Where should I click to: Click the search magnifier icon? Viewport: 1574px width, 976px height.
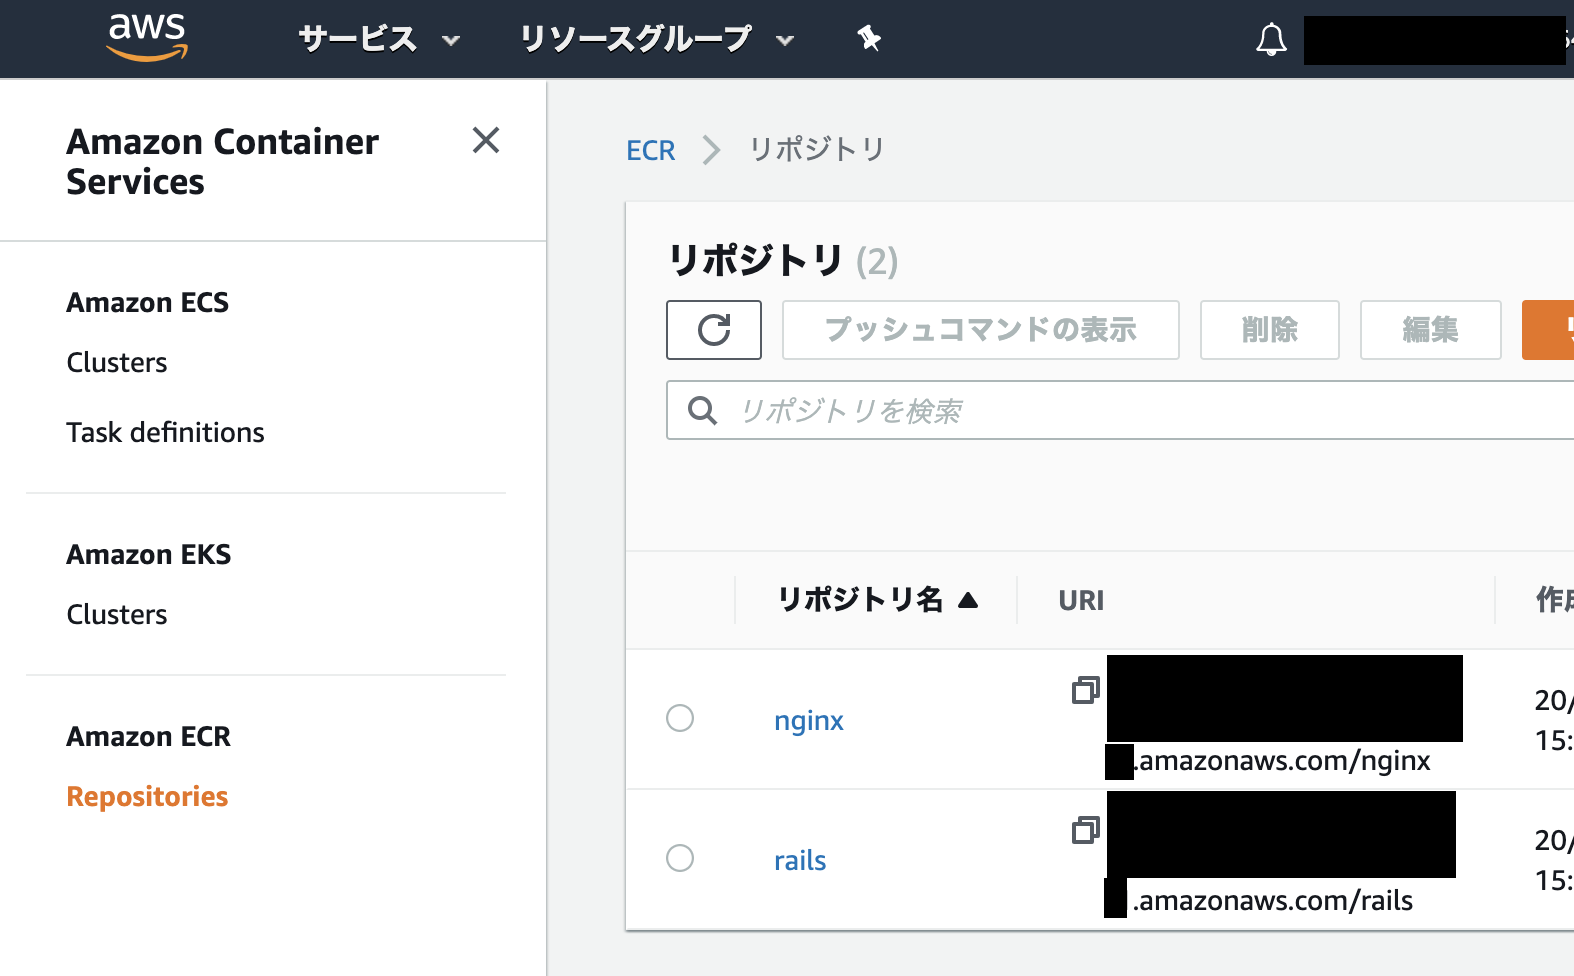(x=703, y=410)
